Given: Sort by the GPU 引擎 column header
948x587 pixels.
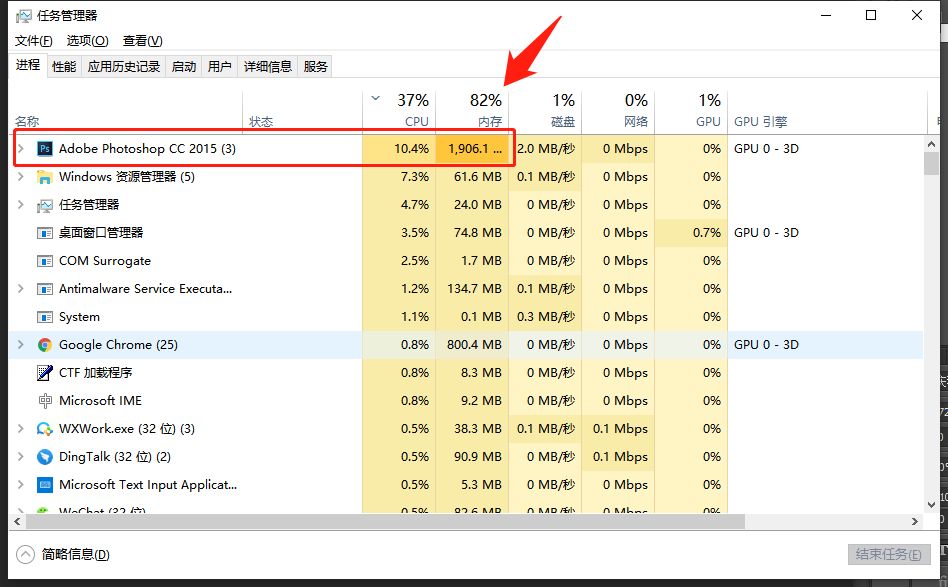Looking at the screenshot, I should pyautogui.click(x=827, y=110).
